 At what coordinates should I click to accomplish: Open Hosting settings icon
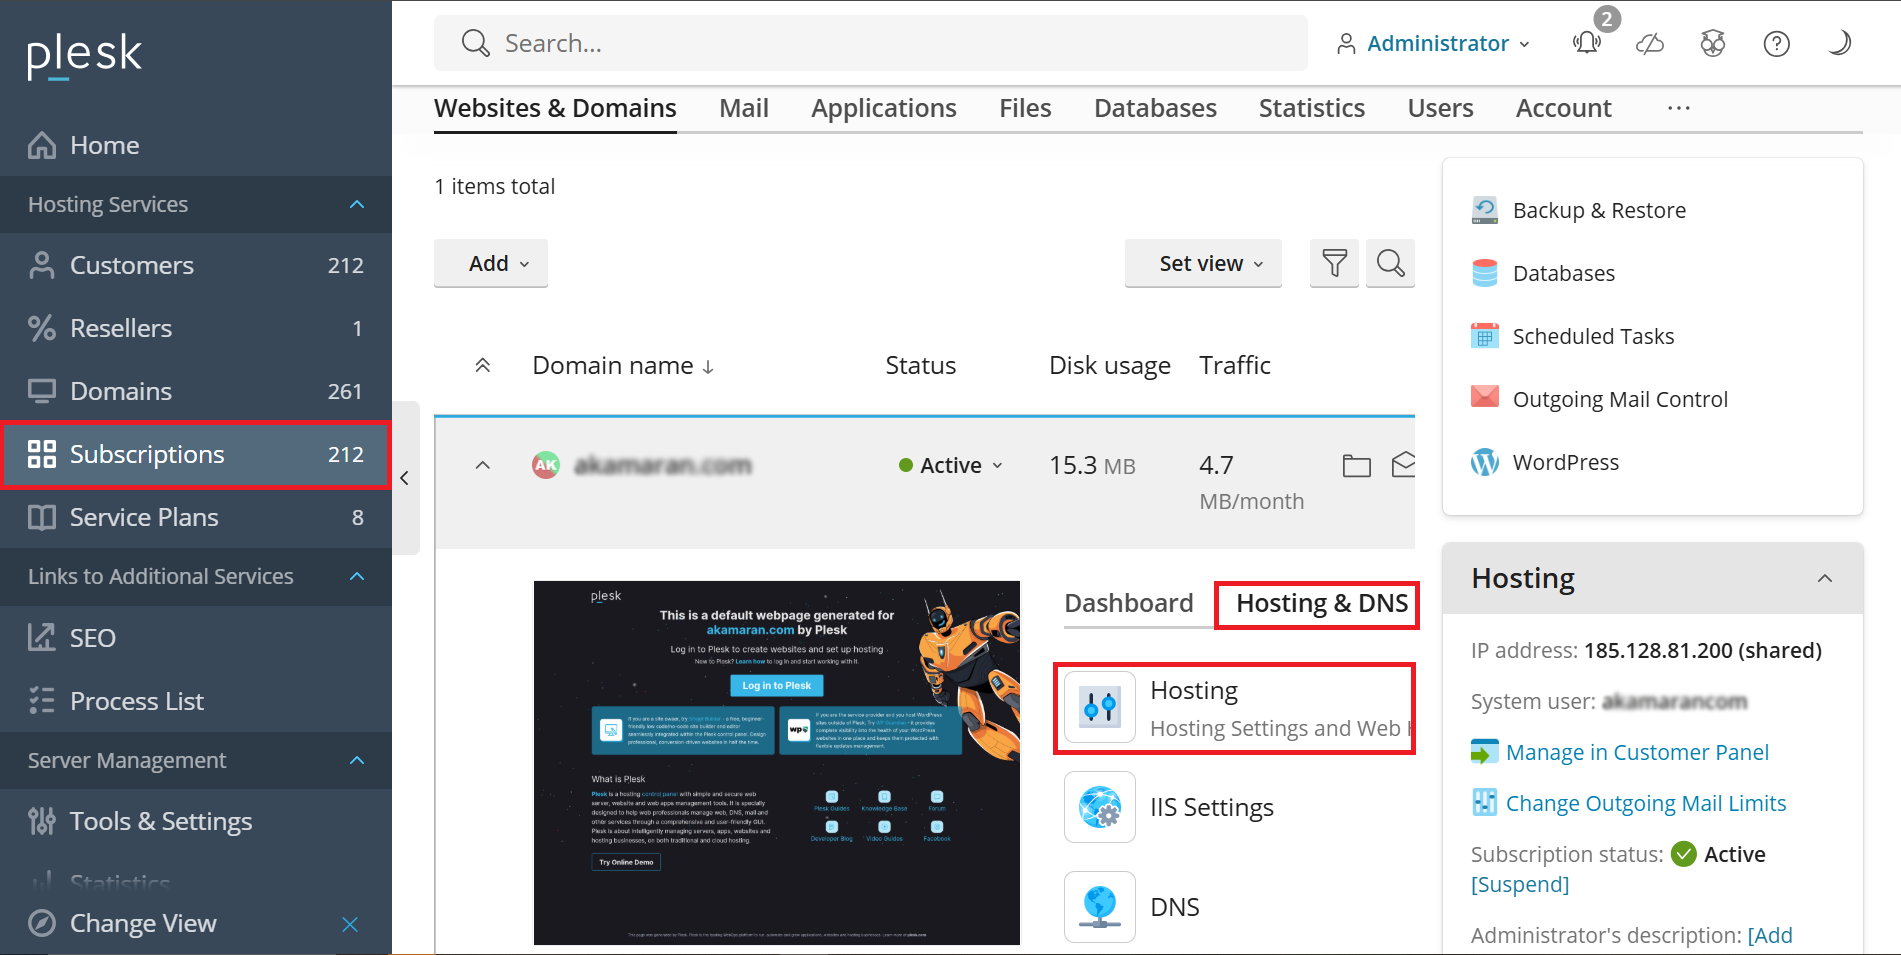click(x=1100, y=707)
